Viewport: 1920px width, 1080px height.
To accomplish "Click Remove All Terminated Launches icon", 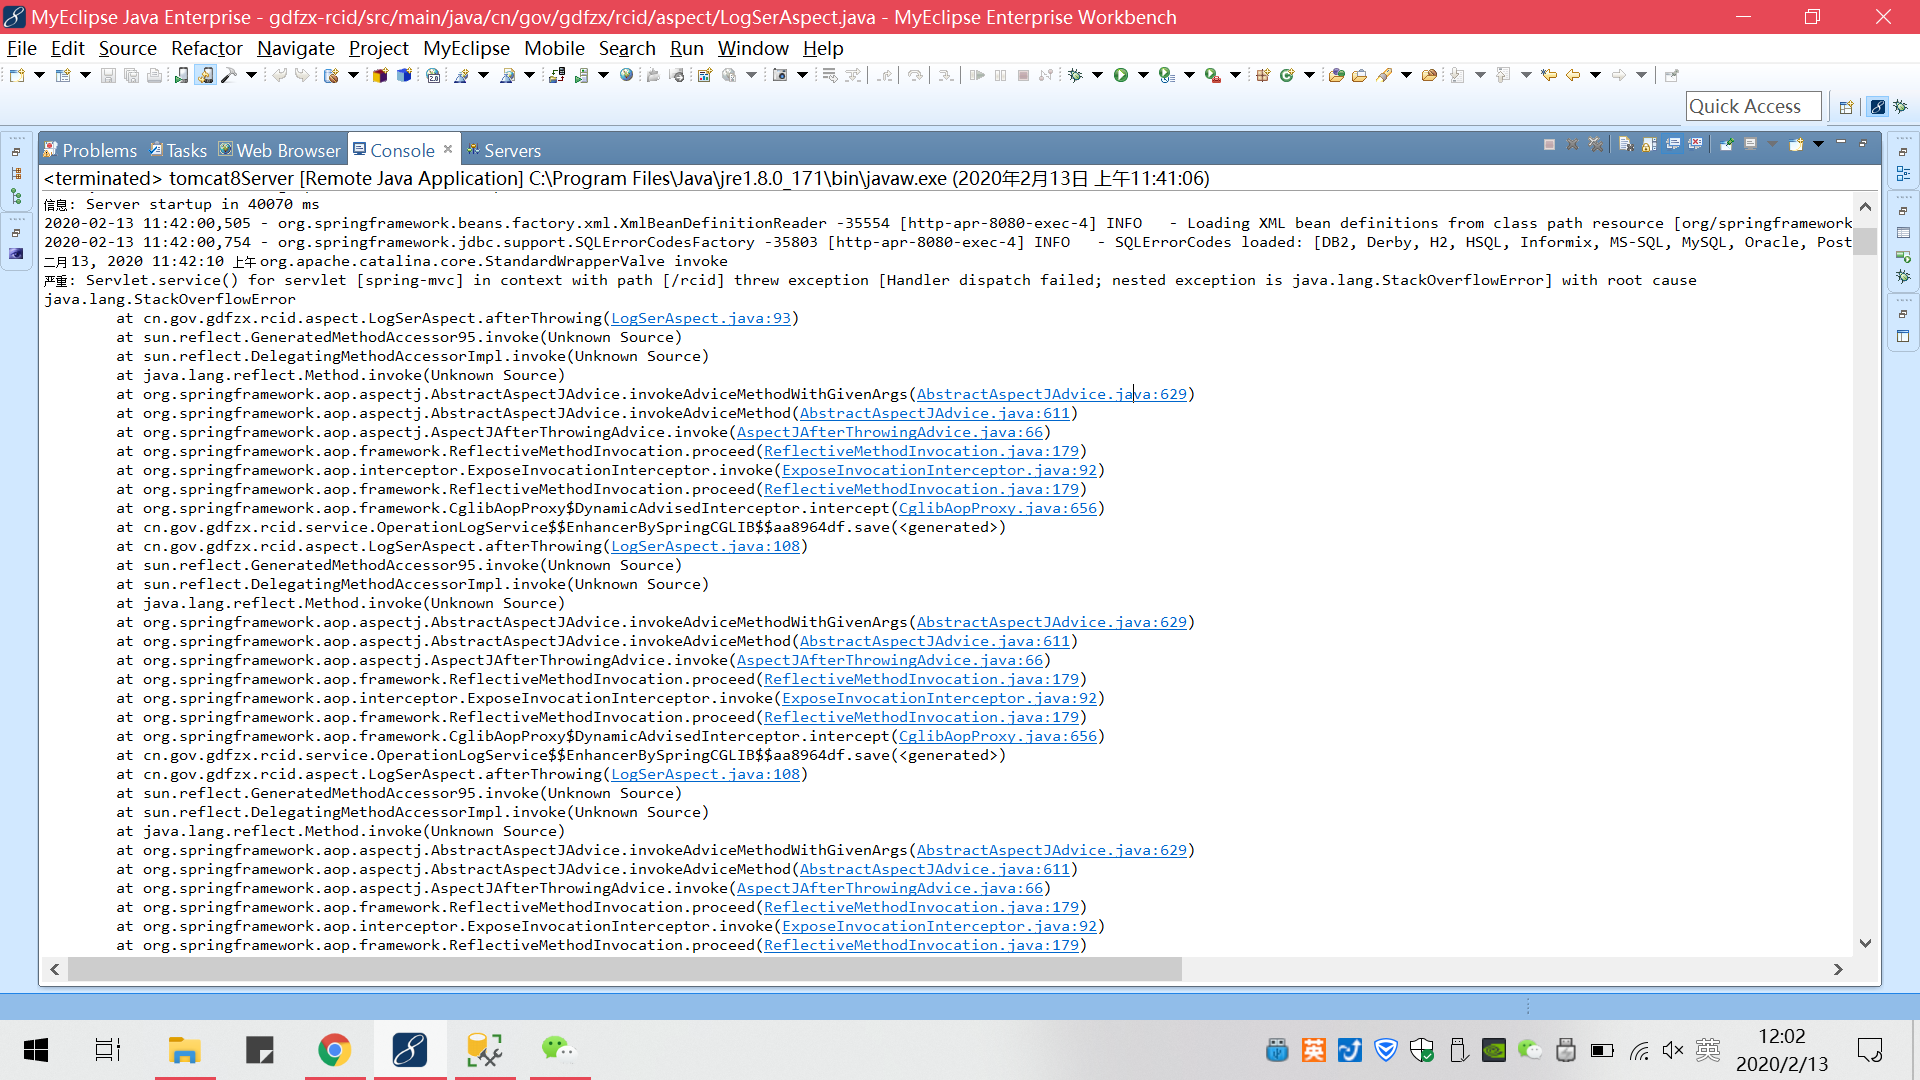I will click(x=1596, y=145).
